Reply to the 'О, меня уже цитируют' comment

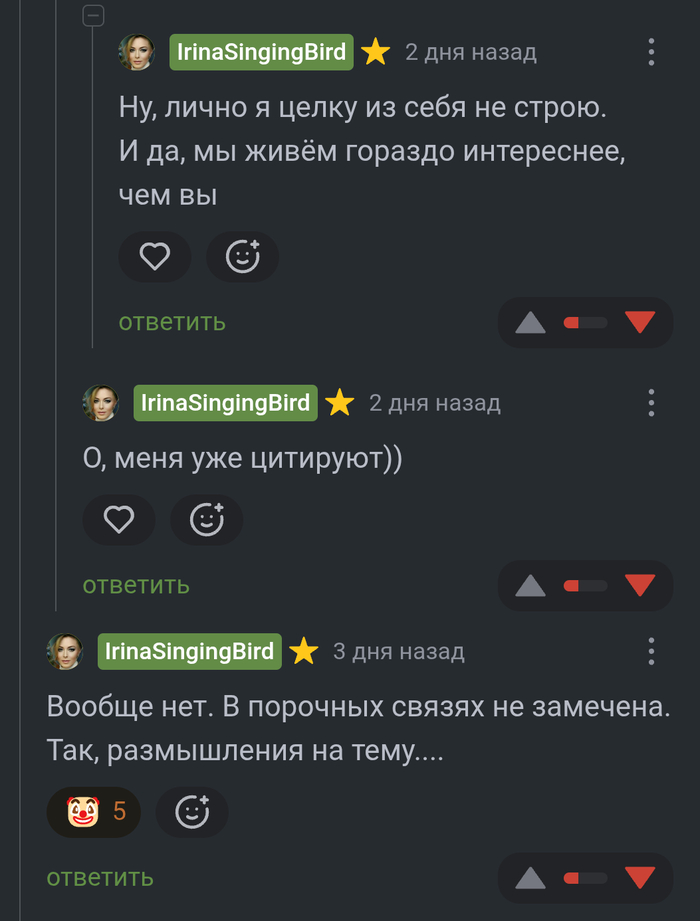pyautogui.click(x=136, y=585)
